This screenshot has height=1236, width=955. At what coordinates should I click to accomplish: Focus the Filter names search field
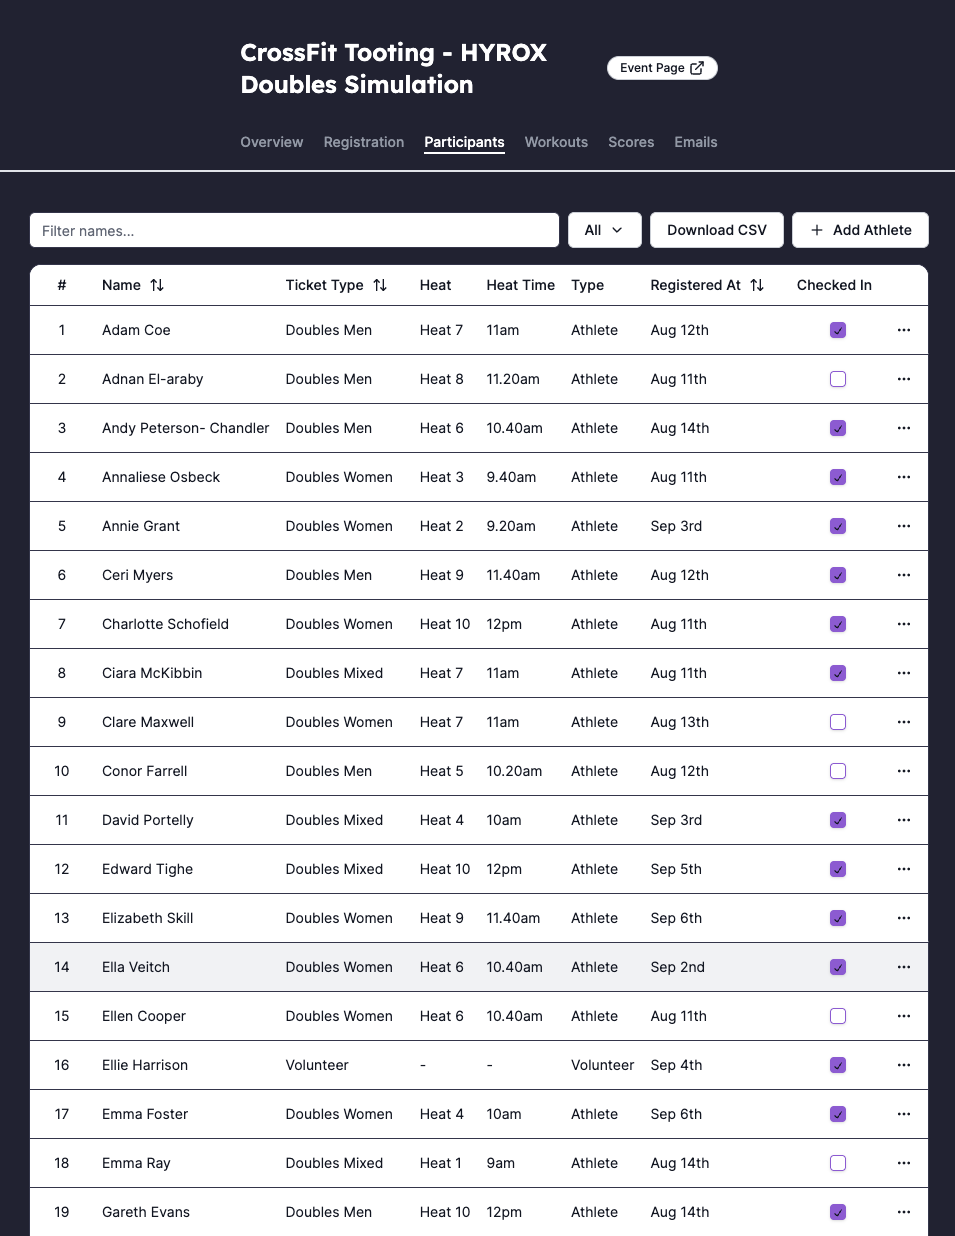click(294, 230)
